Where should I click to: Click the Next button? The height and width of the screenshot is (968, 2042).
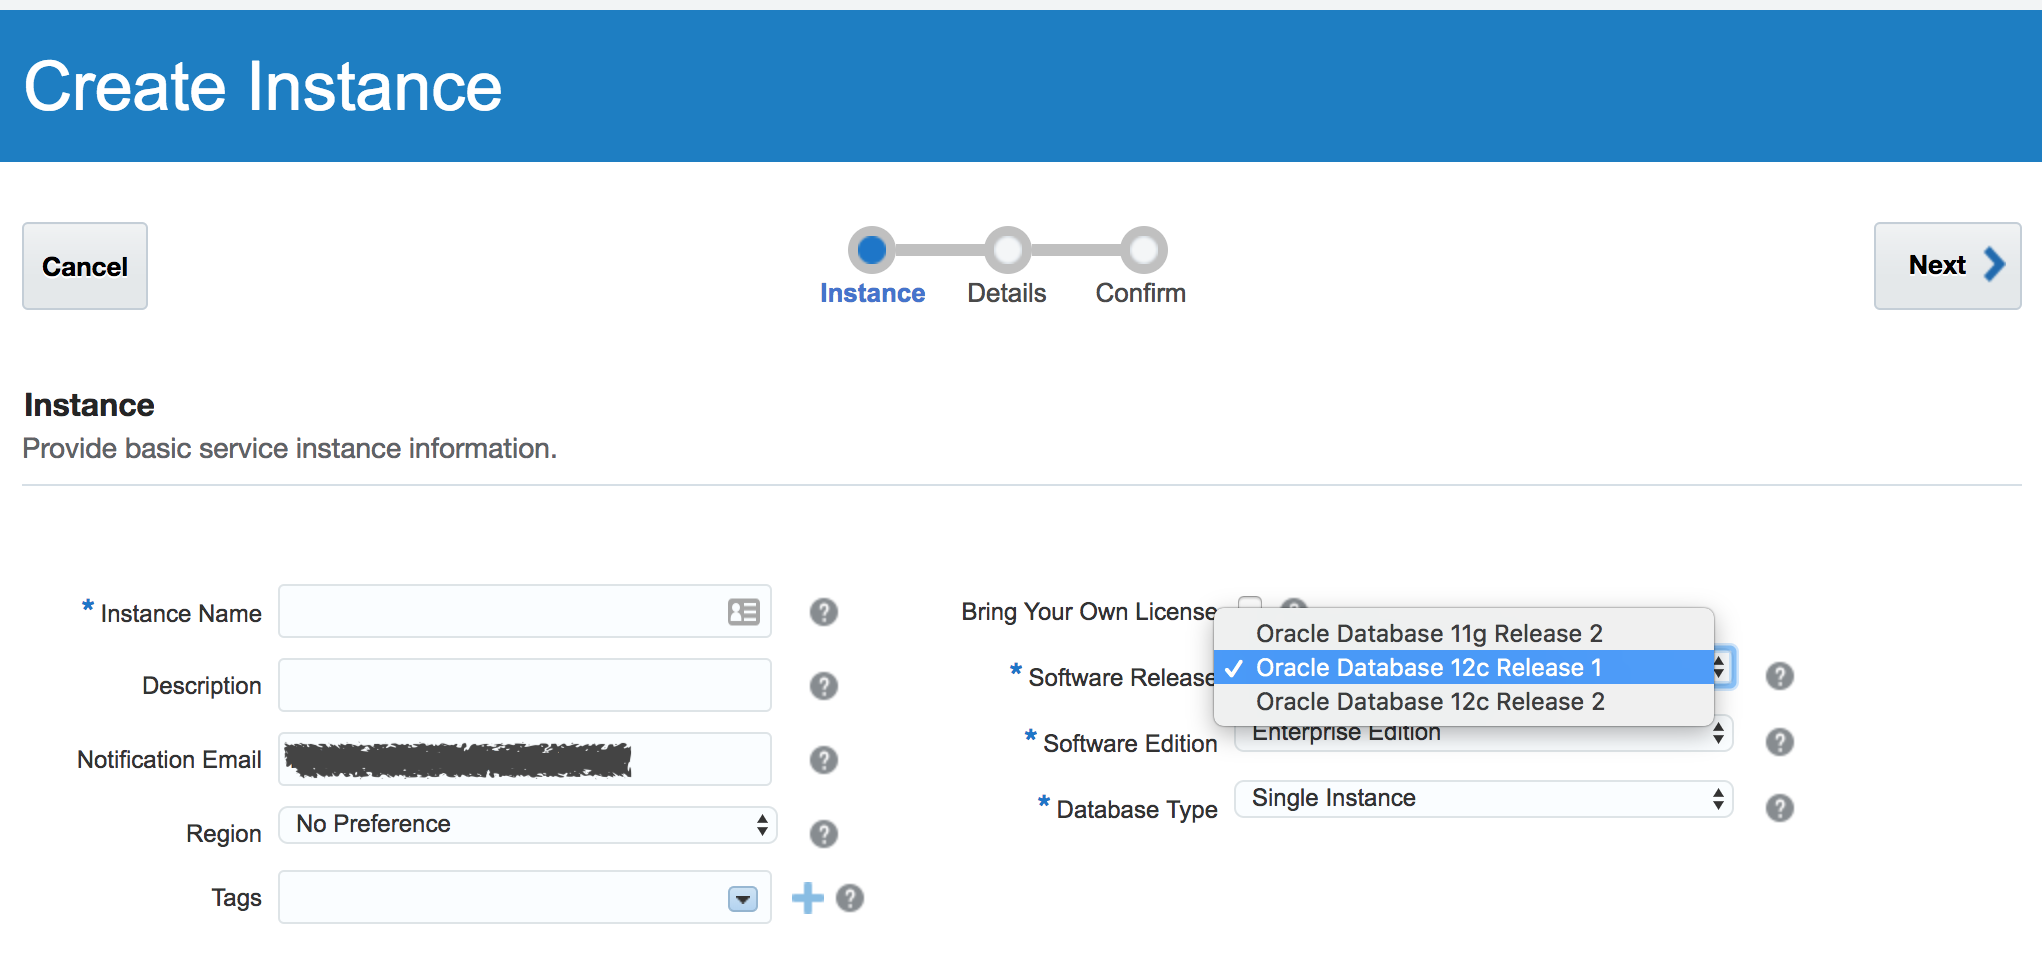point(1947,266)
